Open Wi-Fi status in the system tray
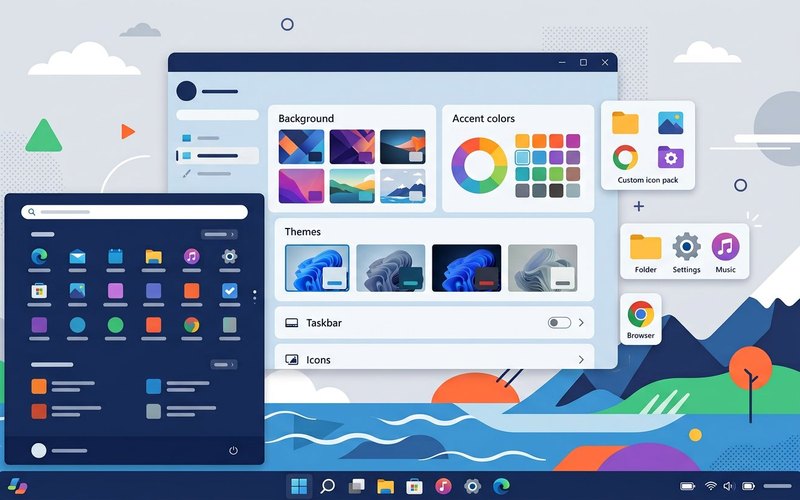The width and height of the screenshot is (800, 500). [710, 486]
